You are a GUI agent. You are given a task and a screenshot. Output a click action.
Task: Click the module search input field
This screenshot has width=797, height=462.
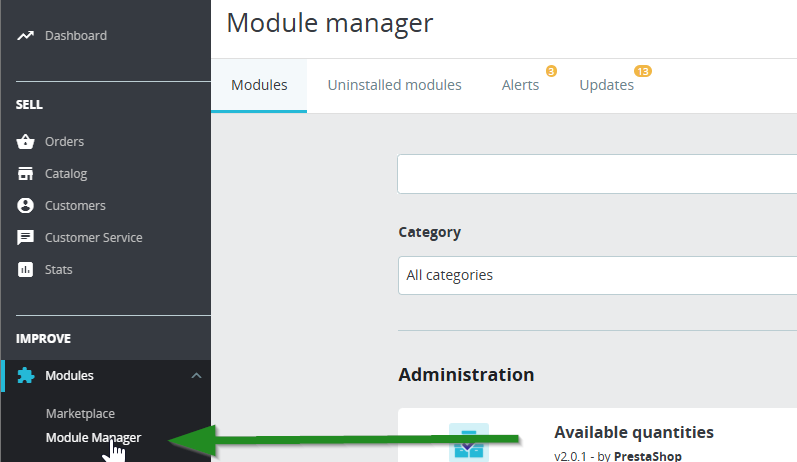click(597, 174)
